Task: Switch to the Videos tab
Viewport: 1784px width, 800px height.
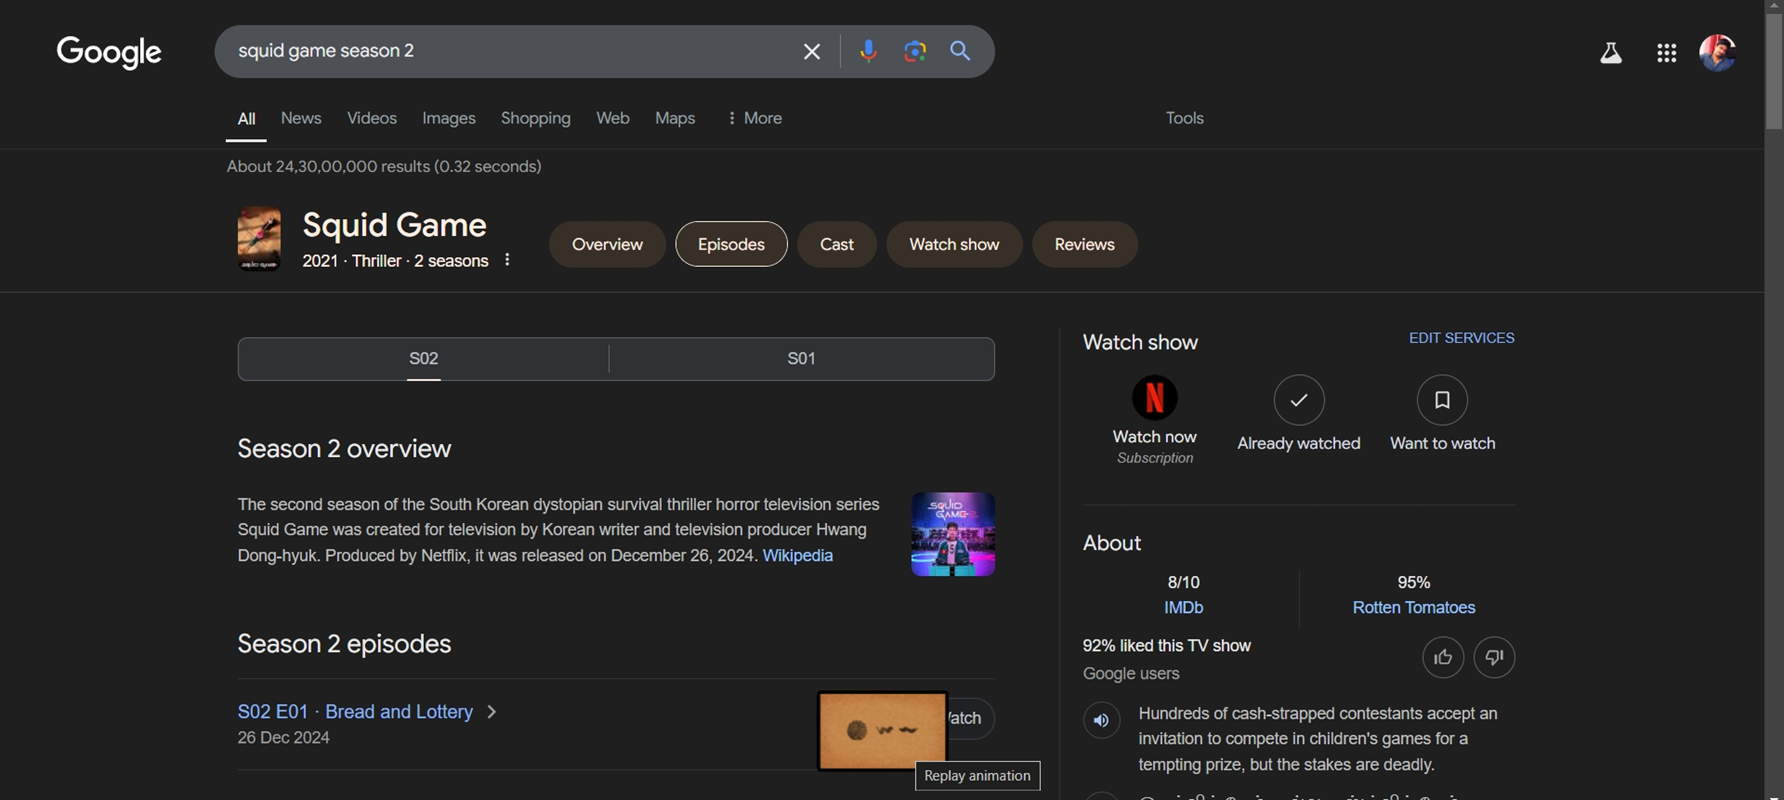Action: click(x=372, y=118)
